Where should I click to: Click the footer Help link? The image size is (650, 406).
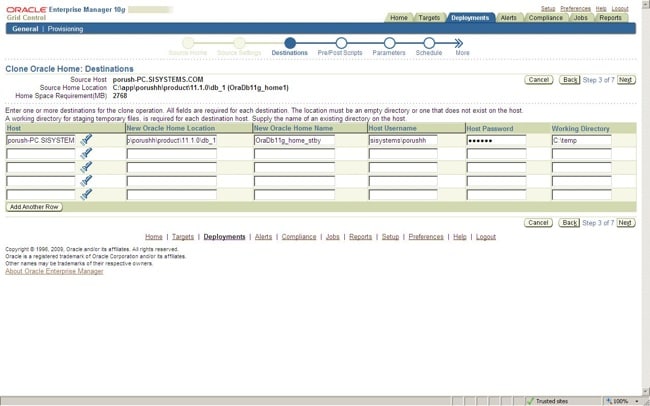pyautogui.click(x=459, y=237)
